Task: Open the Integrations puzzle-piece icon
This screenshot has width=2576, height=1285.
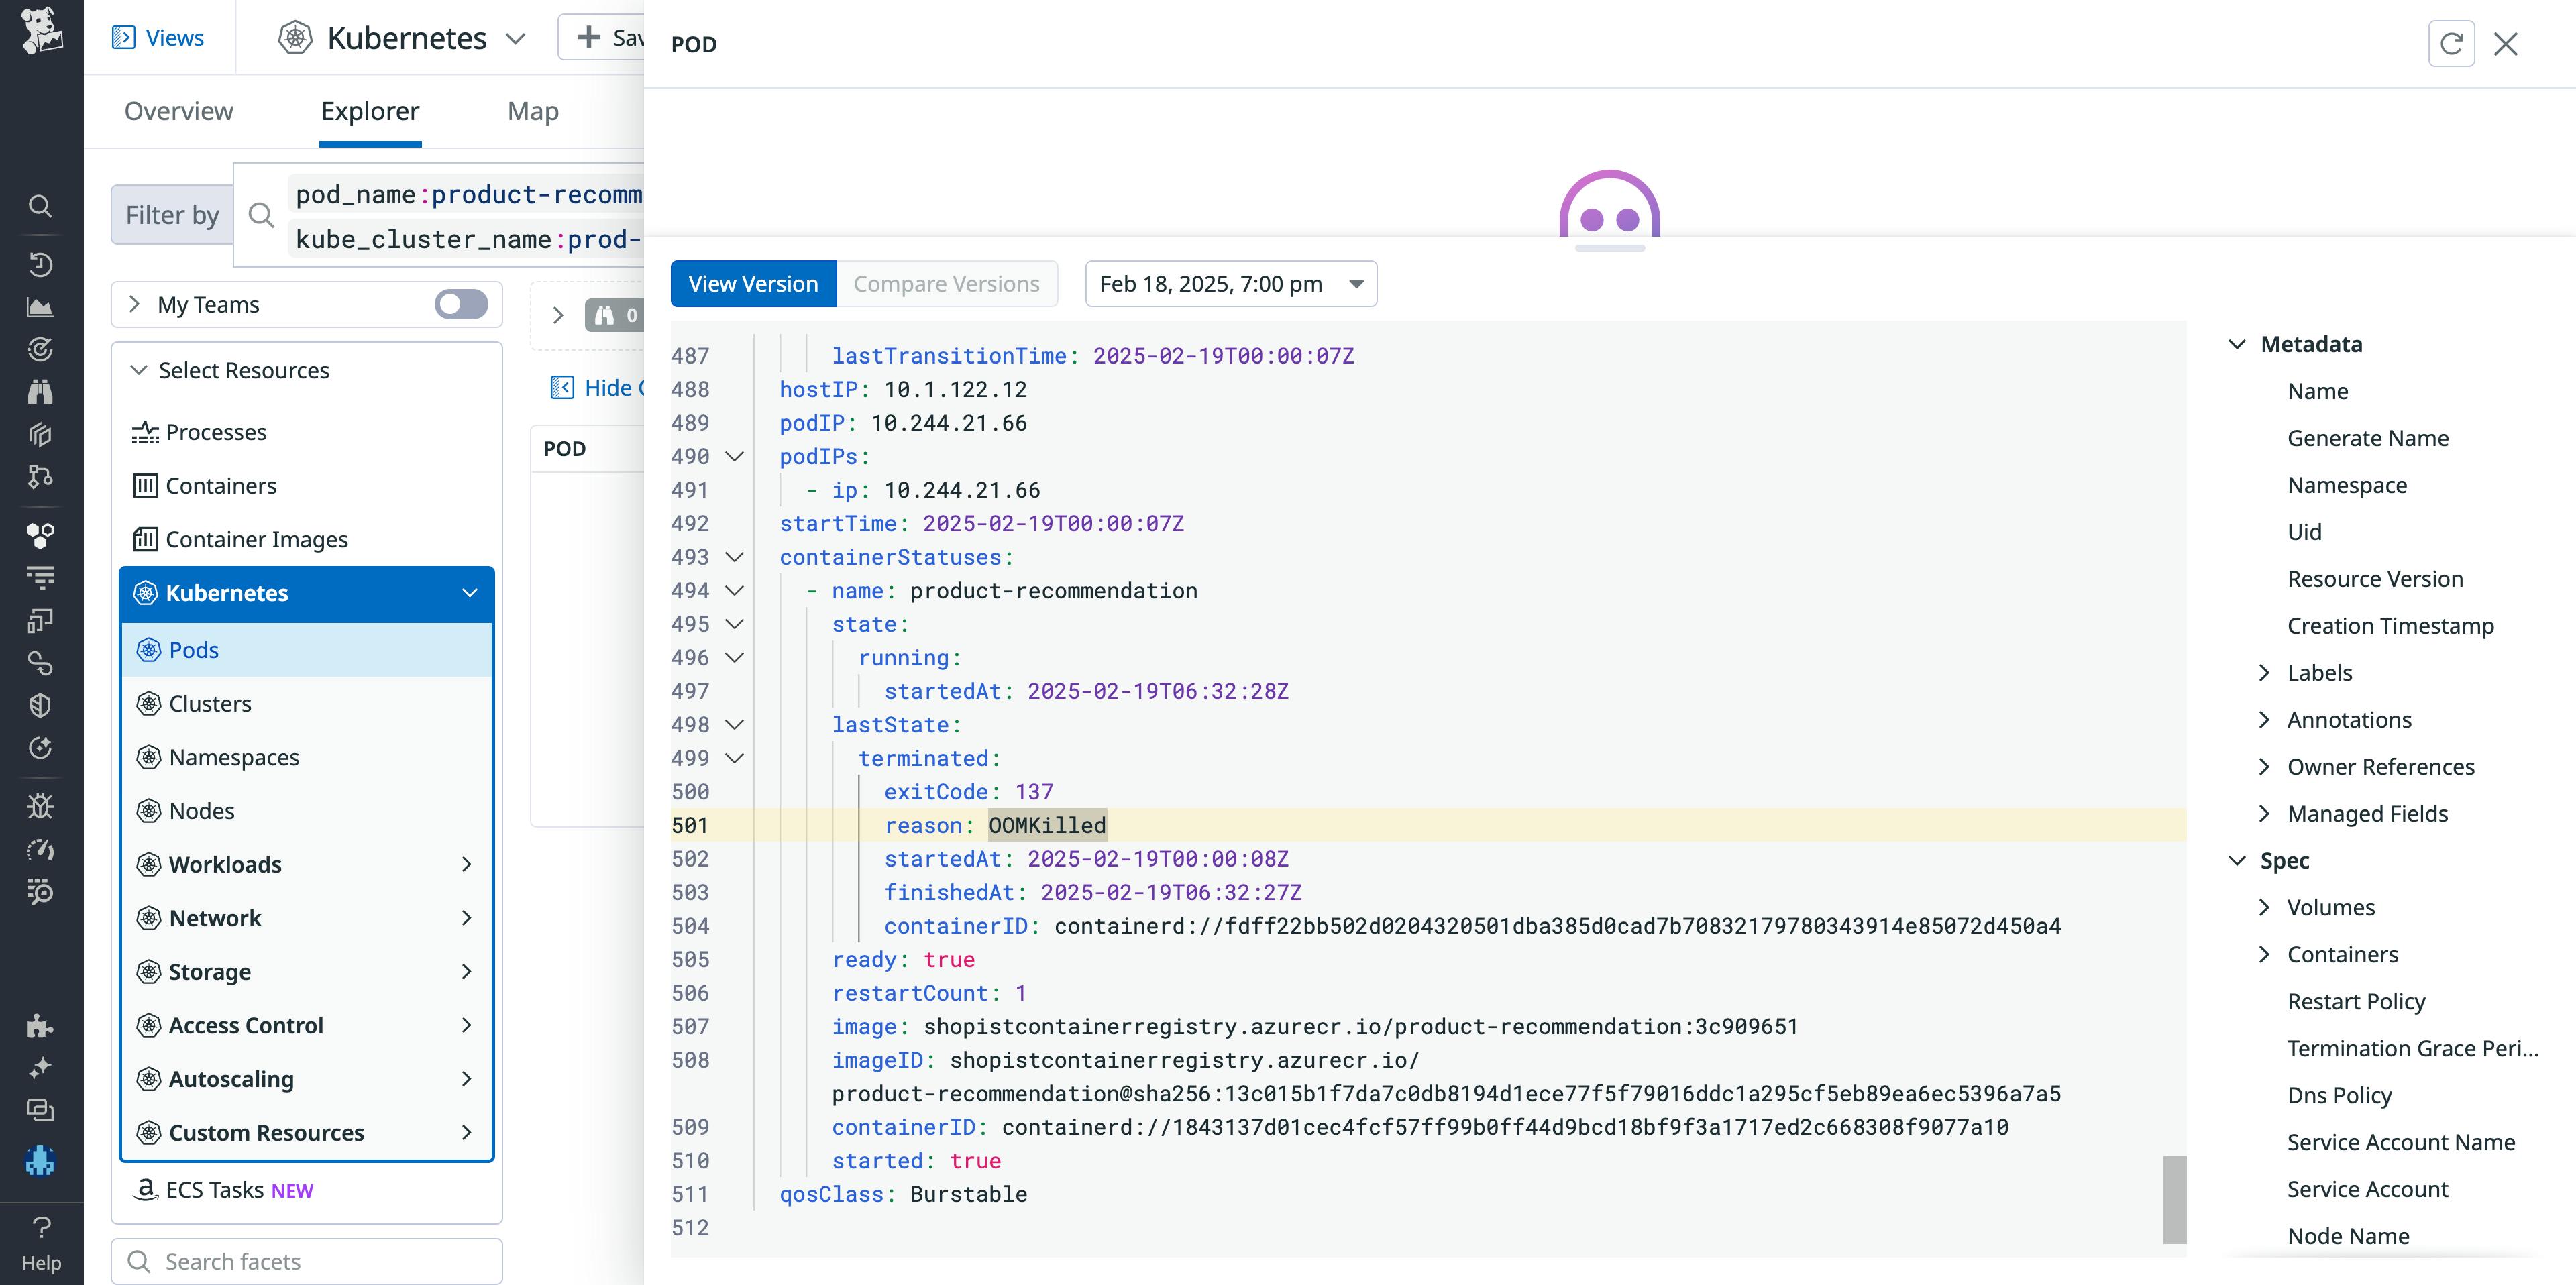Action: 40,1026
